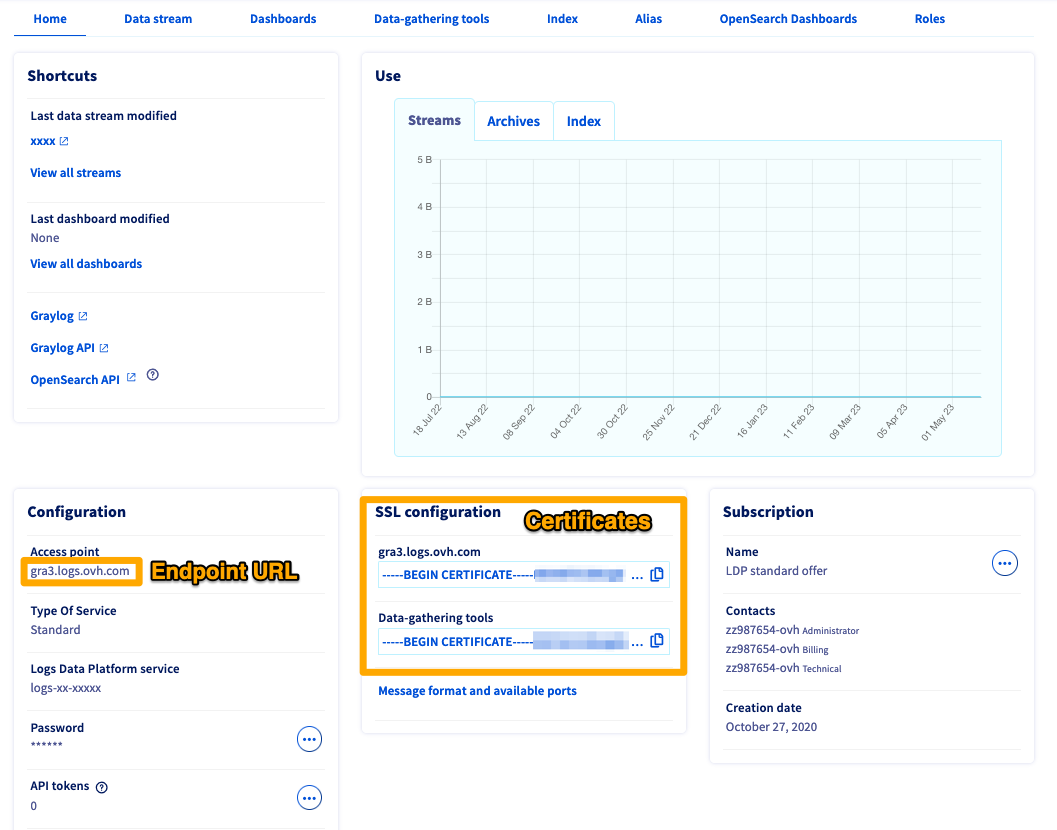Open the Password actions ellipsis menu

tap(309, 738)
